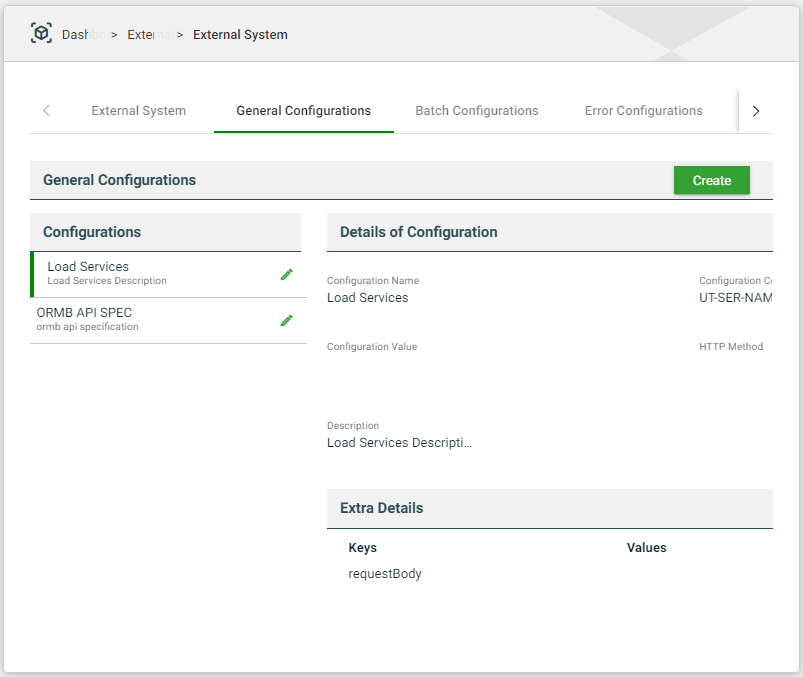Select the Load Services configuration entry

click(150, 274)
